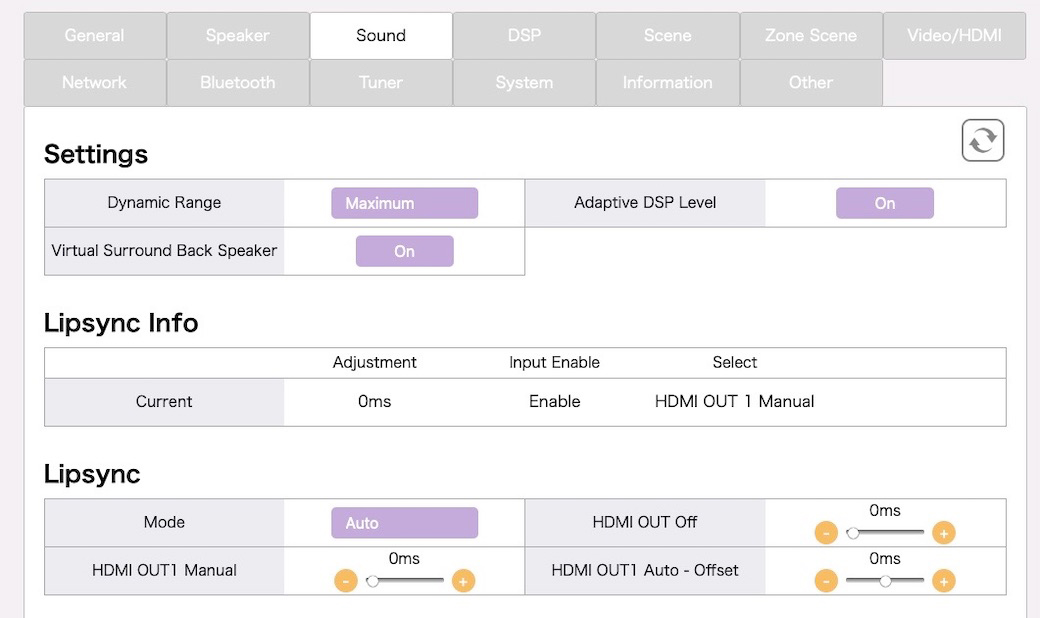Image resolution: width=1040 pixels, height=618 pixels.
Task: Click the "HDMI OUT Off" label
Action: click(x=645, y=522)
